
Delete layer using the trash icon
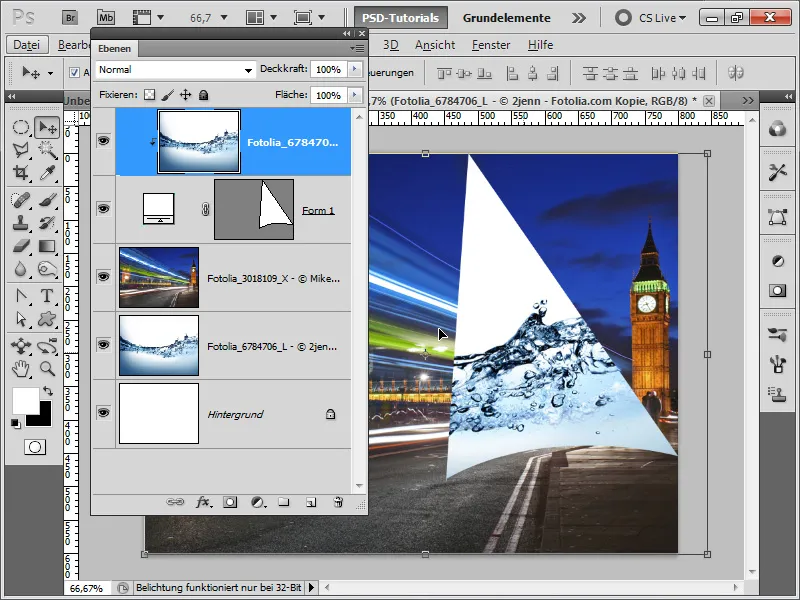[x=338, y=502]
